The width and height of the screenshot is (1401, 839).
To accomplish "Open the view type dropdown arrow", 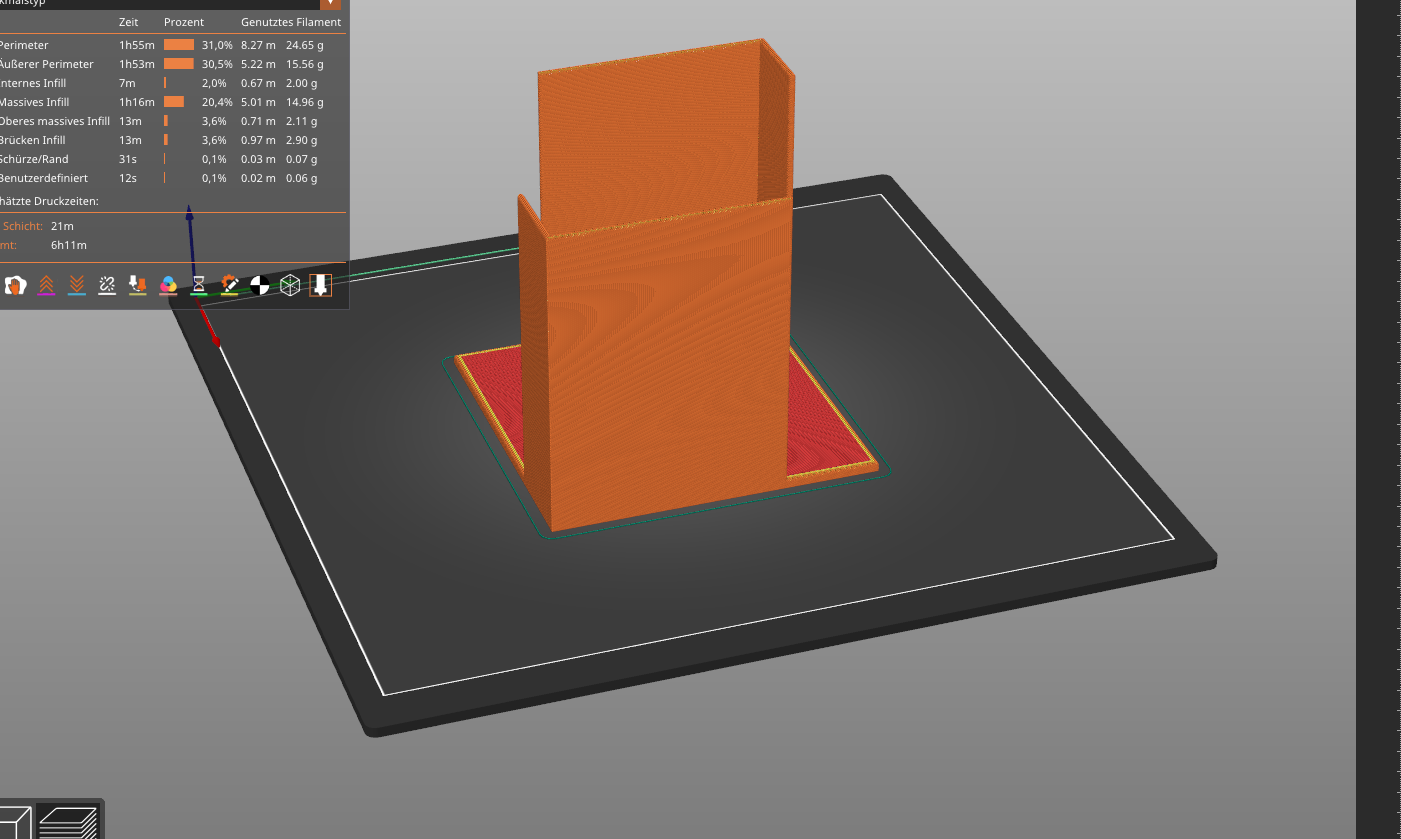I will coord(330,3).
